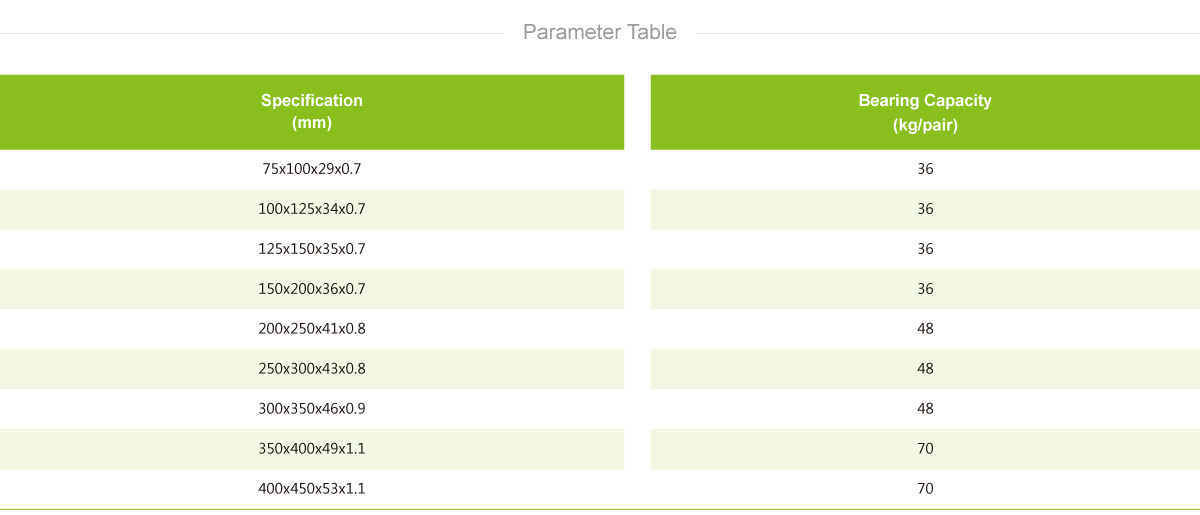Click the 300x350x46x0.9 specification cell
The width and height of the screenshot is (1200, 515).
pyautogui.click(x=312, y=409)
